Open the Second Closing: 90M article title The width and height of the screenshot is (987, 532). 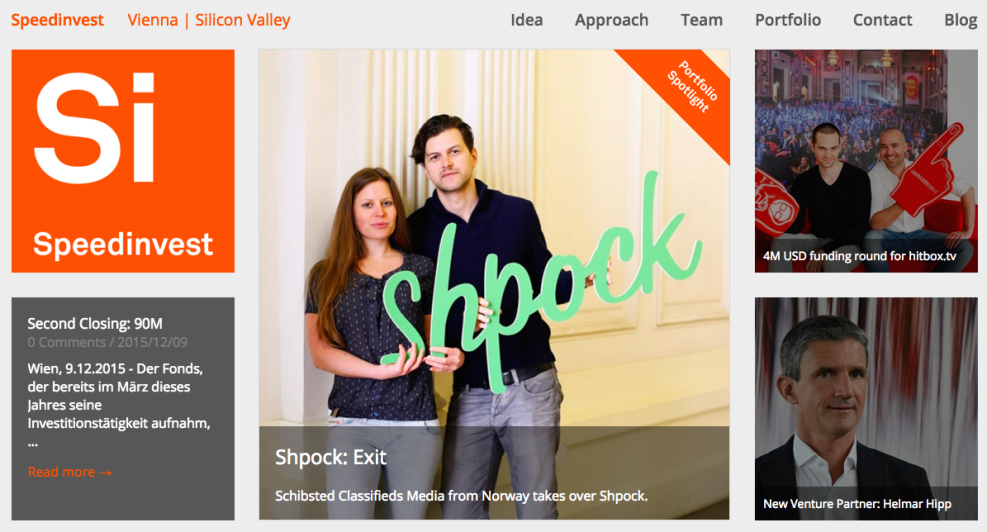95,324
